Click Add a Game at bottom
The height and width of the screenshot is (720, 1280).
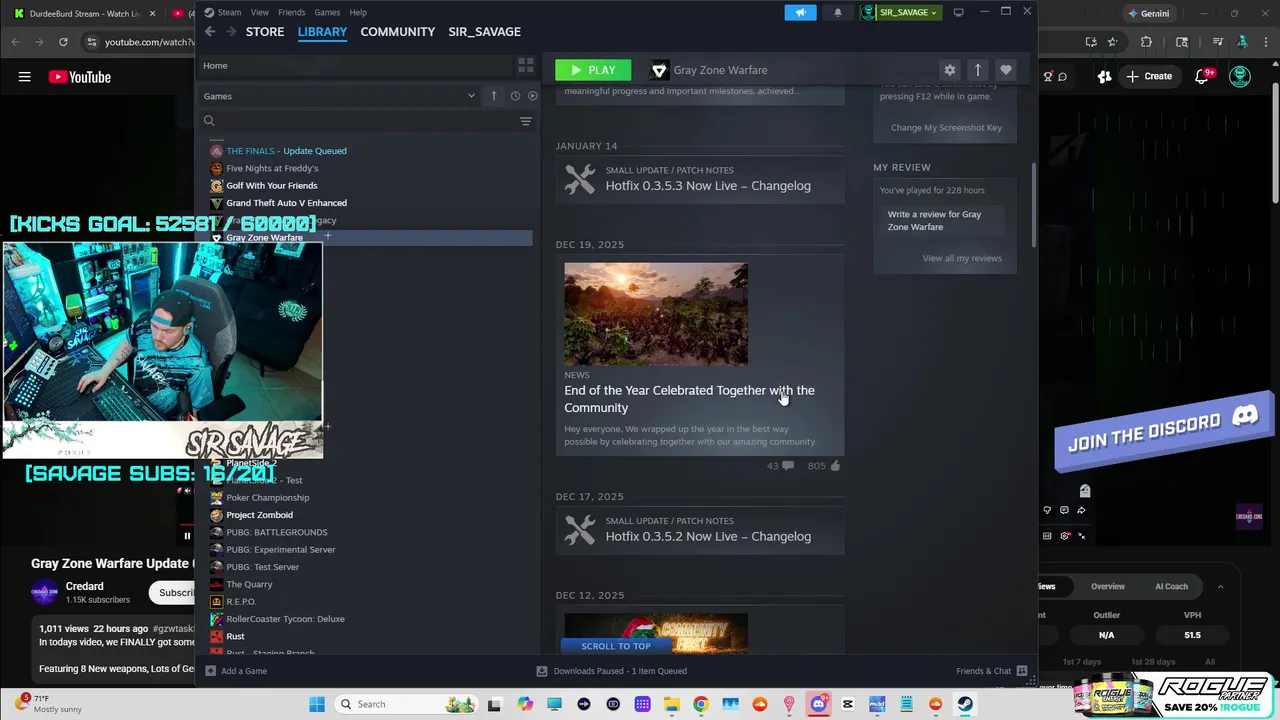236,671
